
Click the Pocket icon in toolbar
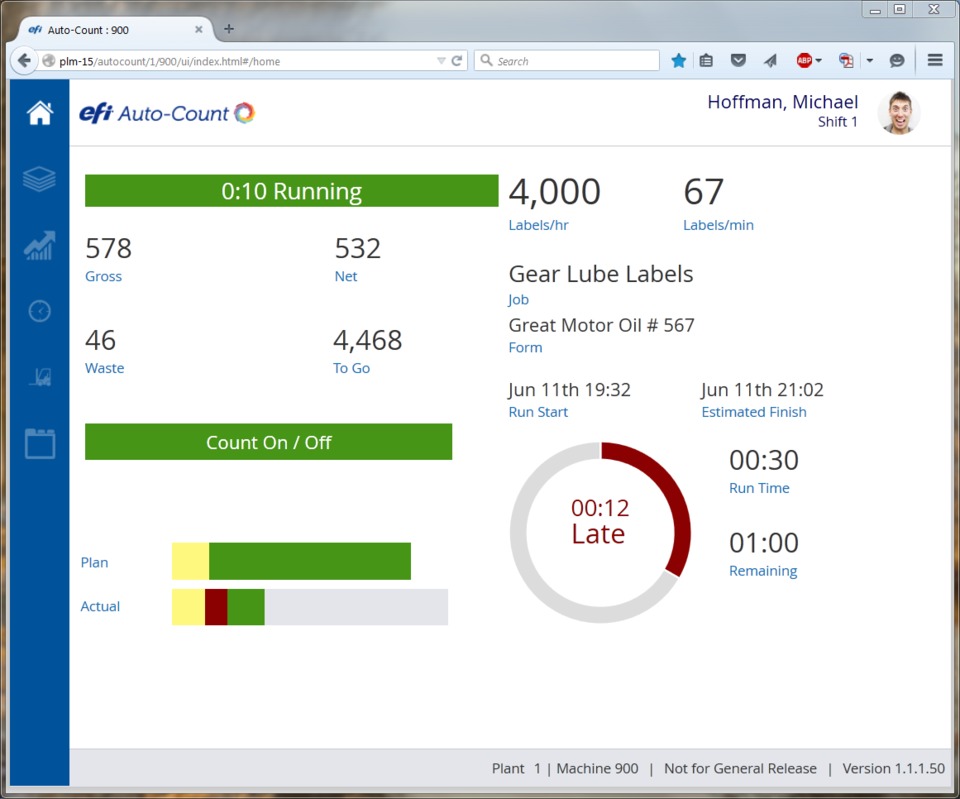(738, 60)
